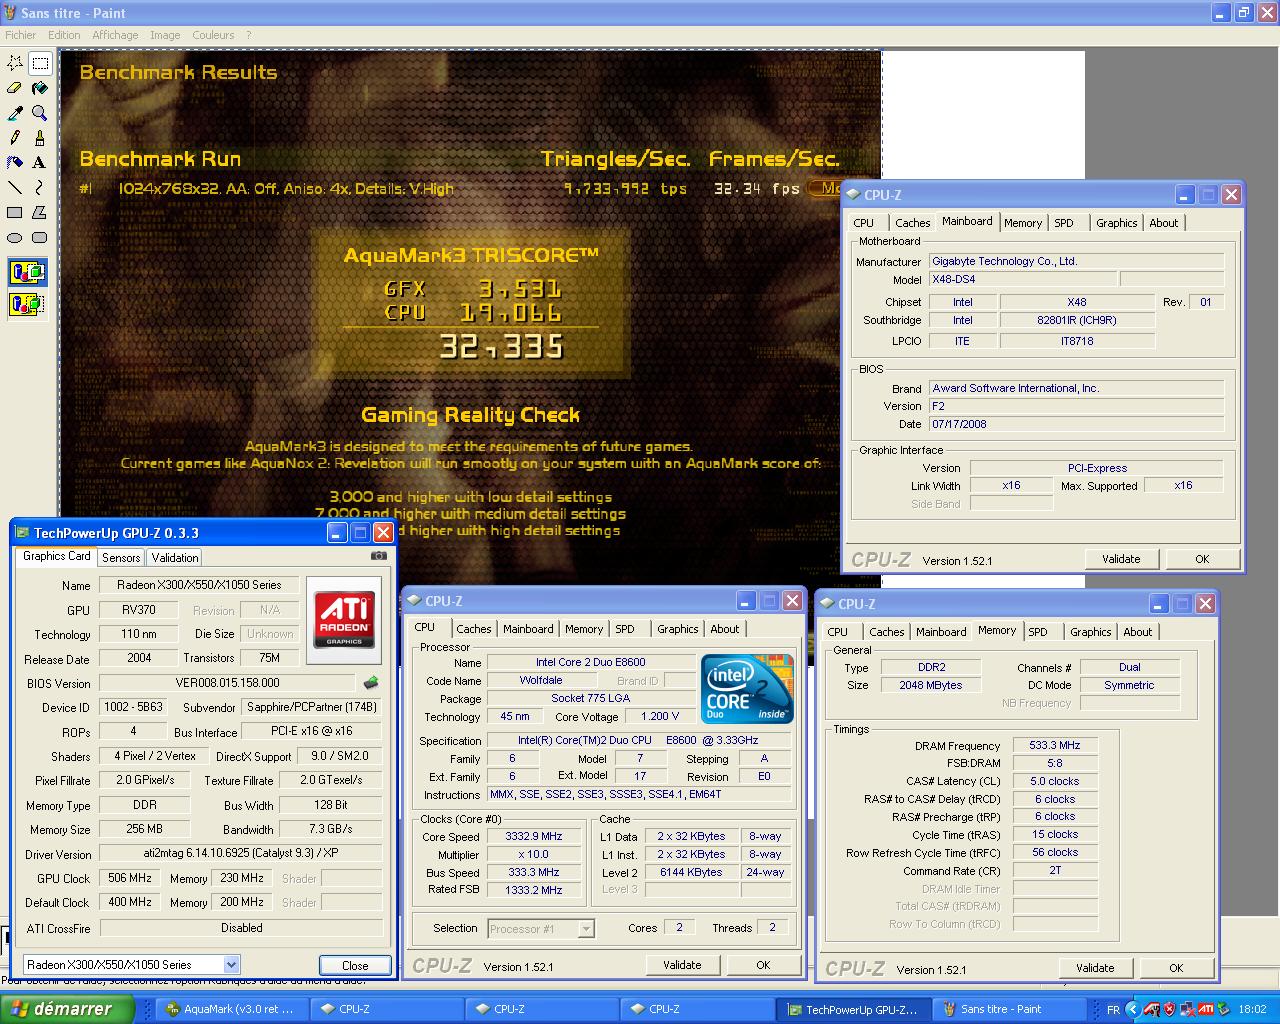
Task: Open the Image menu in Paint
Action: [165, 35]
